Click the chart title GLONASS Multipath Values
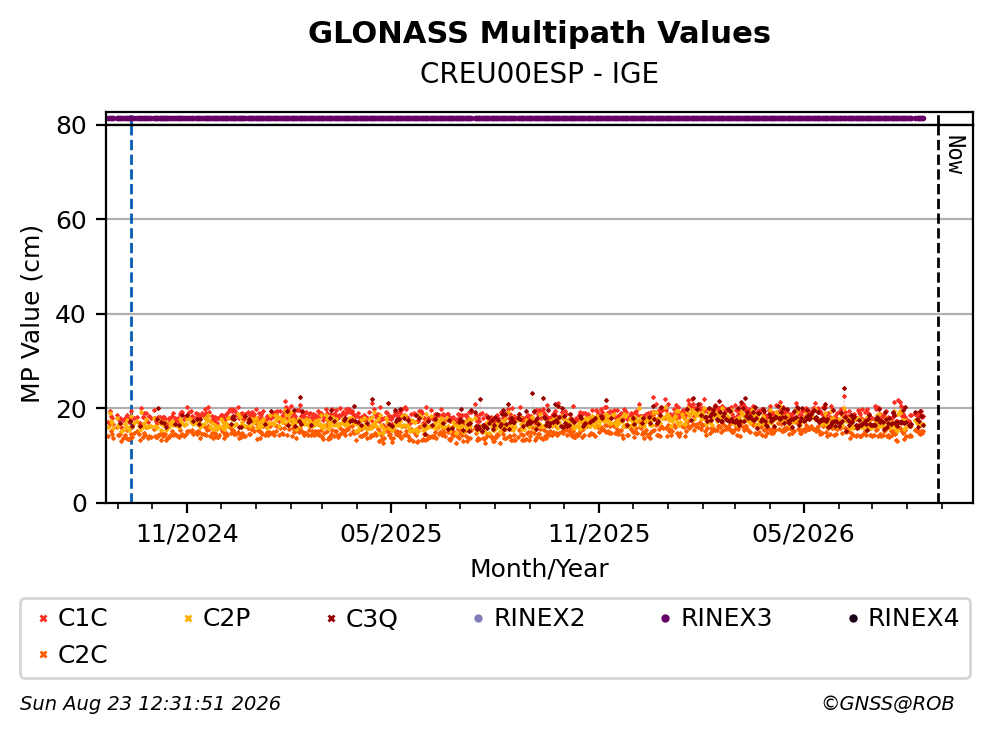 coord(539,32)
